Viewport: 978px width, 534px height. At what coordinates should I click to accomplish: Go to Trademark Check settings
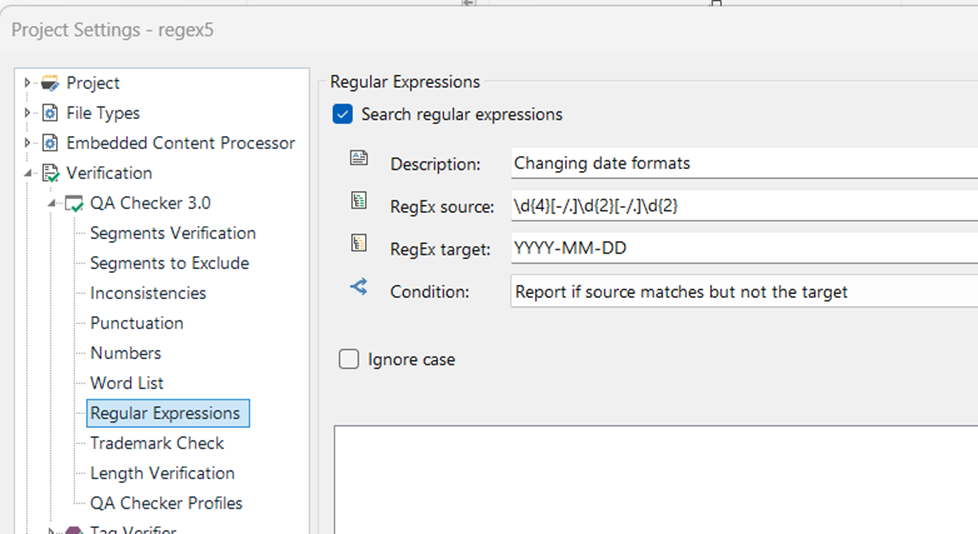157,443
